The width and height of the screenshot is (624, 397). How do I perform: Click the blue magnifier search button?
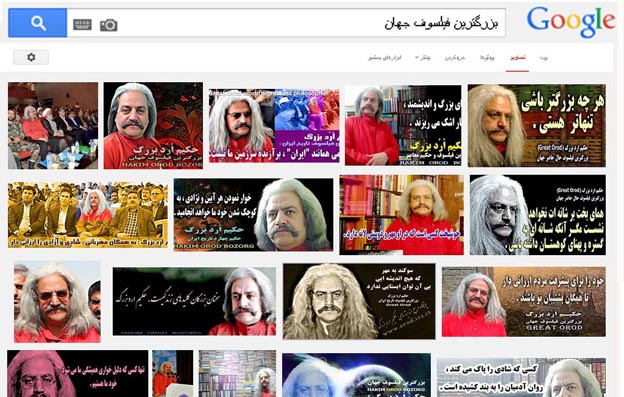[x=37, y=23]
